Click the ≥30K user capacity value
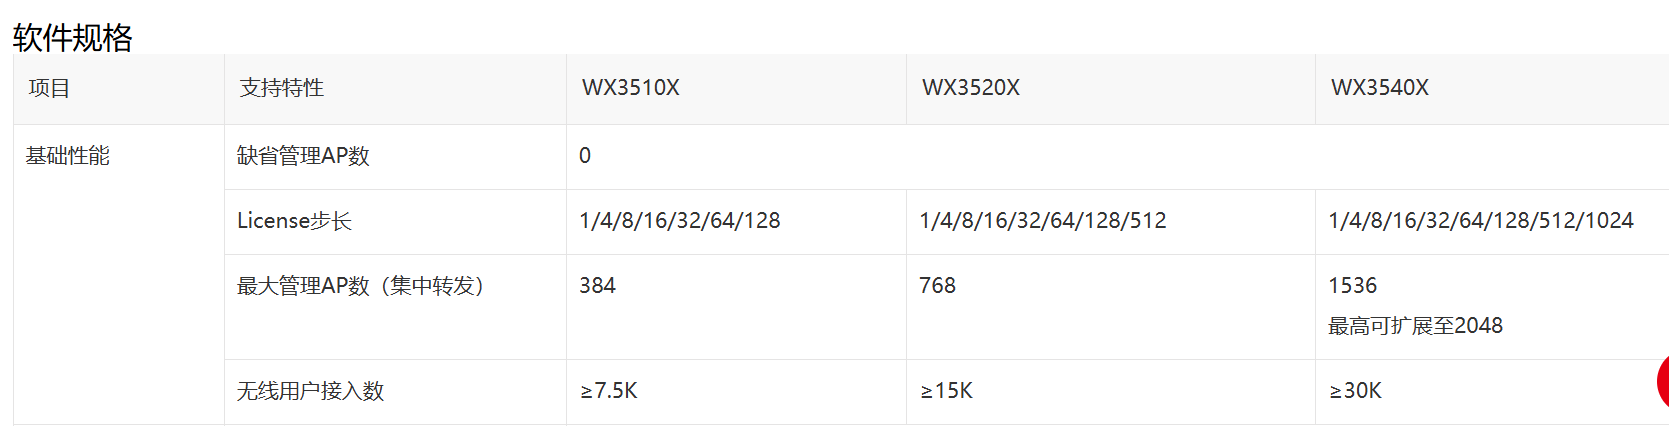The width and height of the screenshot is (1669, 426). (1356, 391)
